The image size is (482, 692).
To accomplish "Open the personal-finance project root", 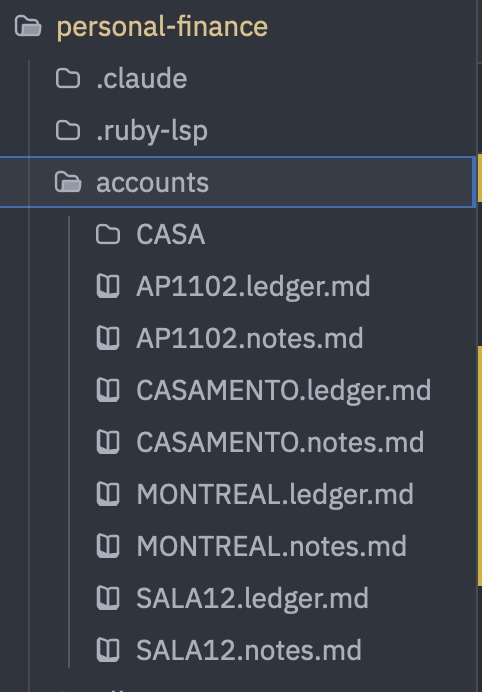I will click(162, 26).
